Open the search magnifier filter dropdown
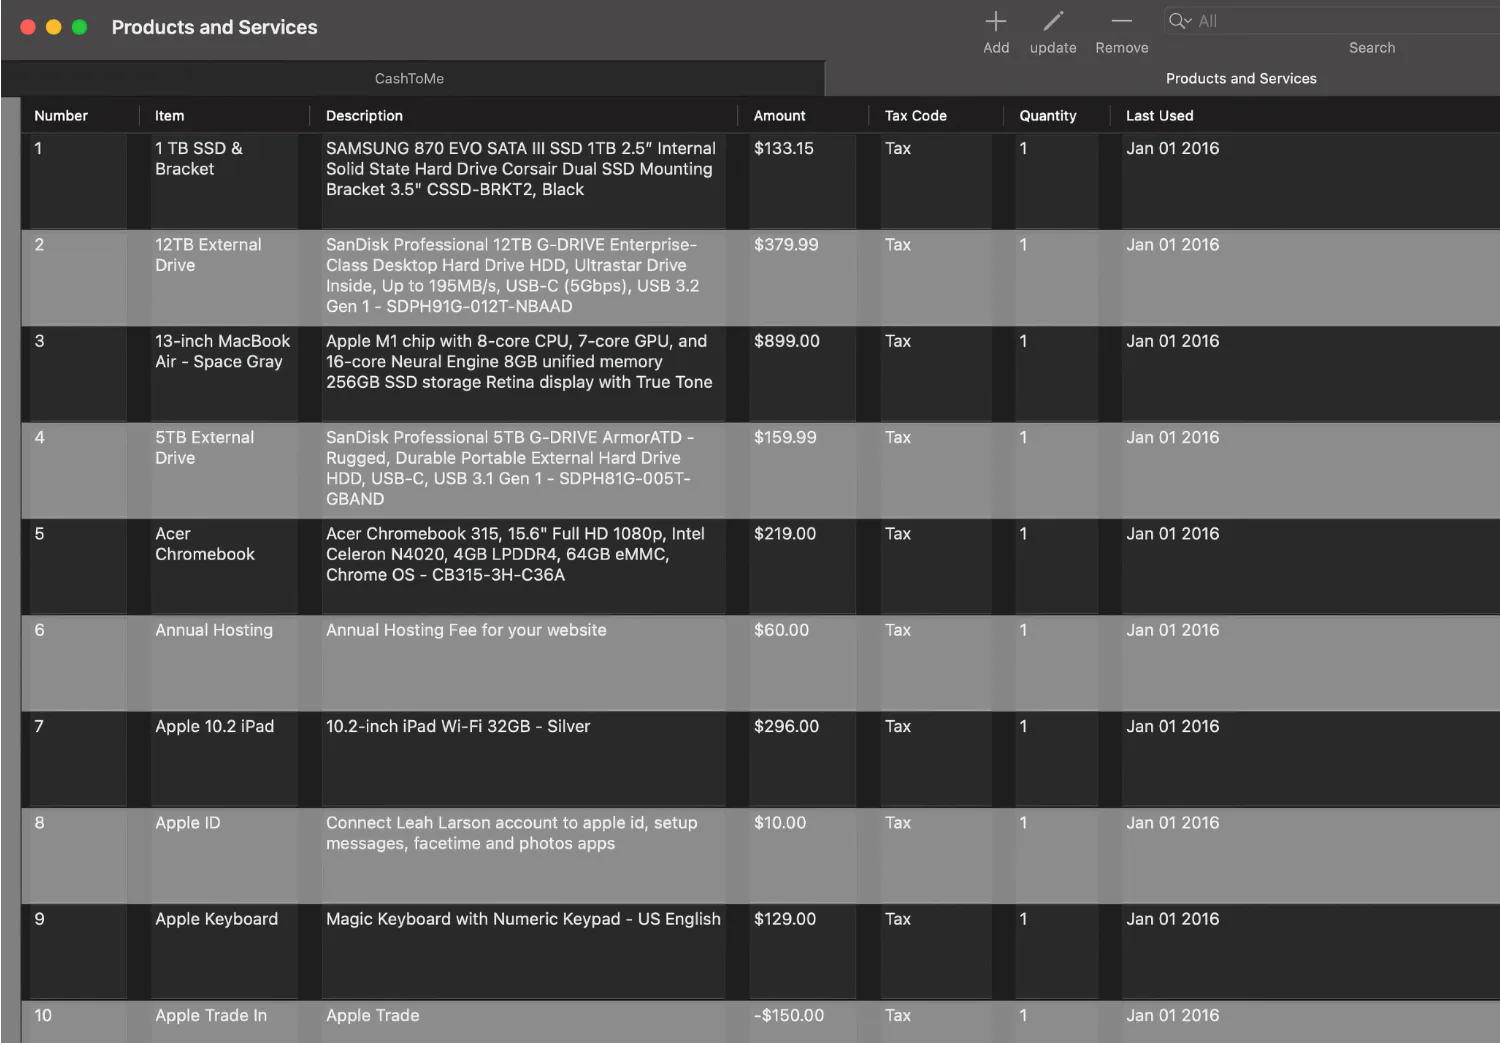The height and width of the screenshot is (1043, 1500). (1180, 21)
